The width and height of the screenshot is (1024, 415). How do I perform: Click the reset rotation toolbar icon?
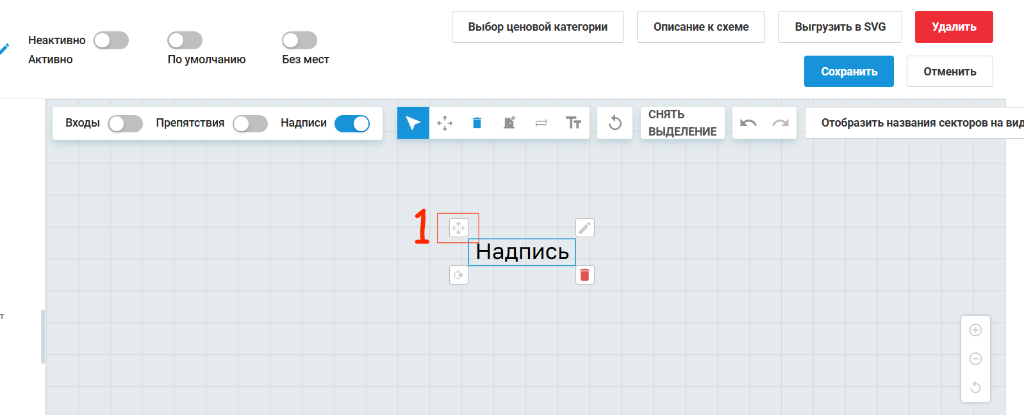pos(615,123)
